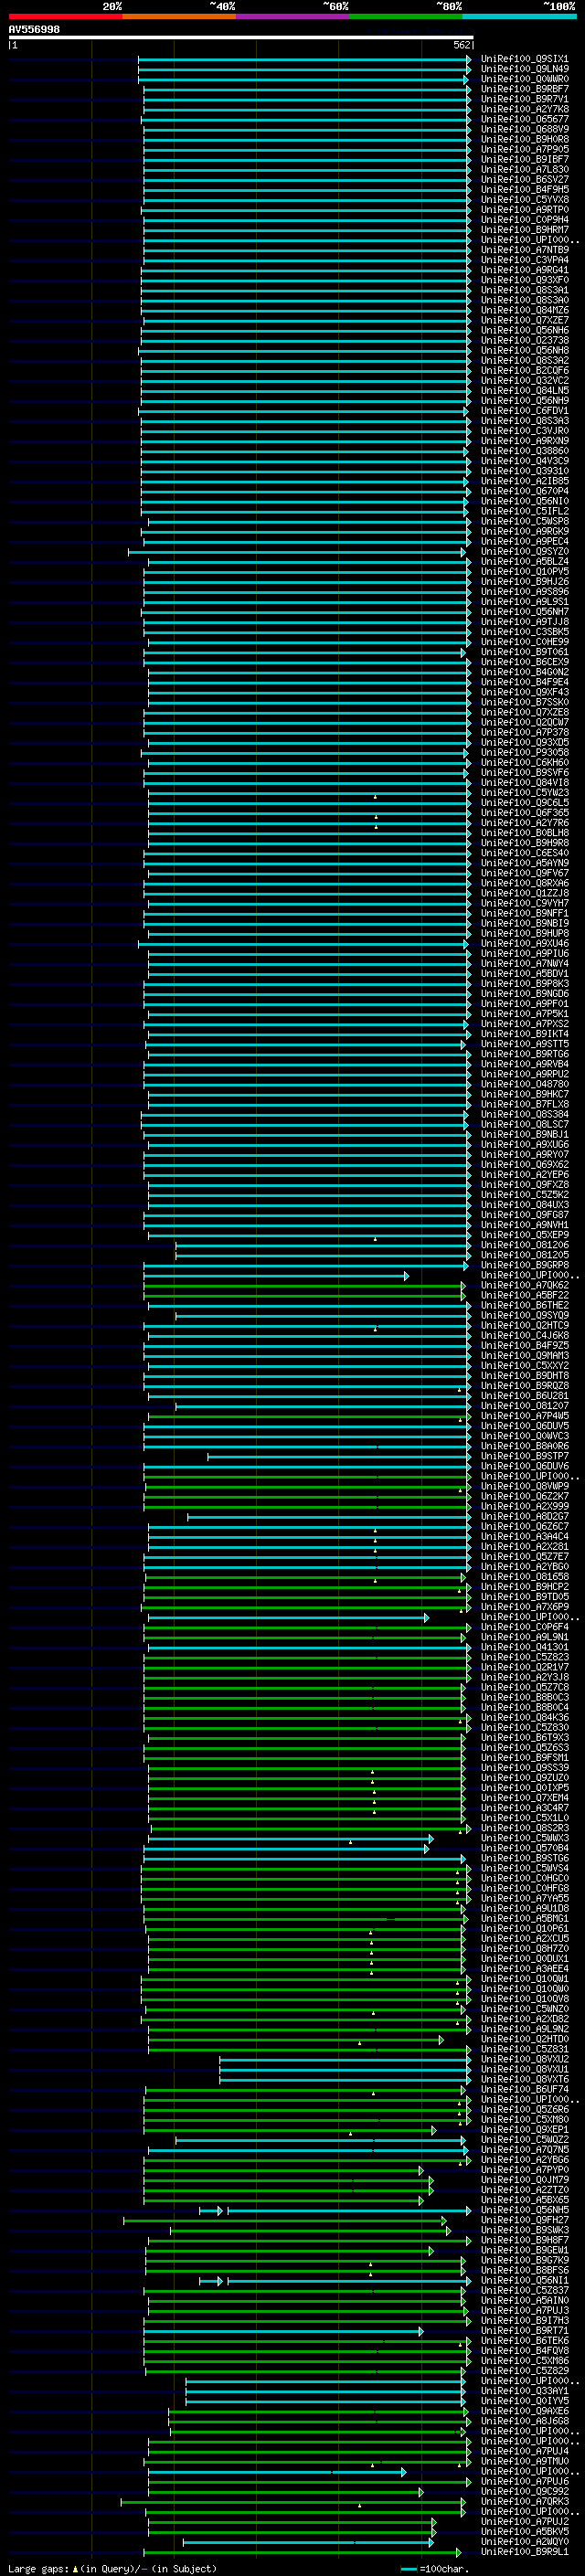Viewport: 585px width, 2576px height.
Task: Open hit UniRef100_Q0WWR0
Action: coord(524,79)
